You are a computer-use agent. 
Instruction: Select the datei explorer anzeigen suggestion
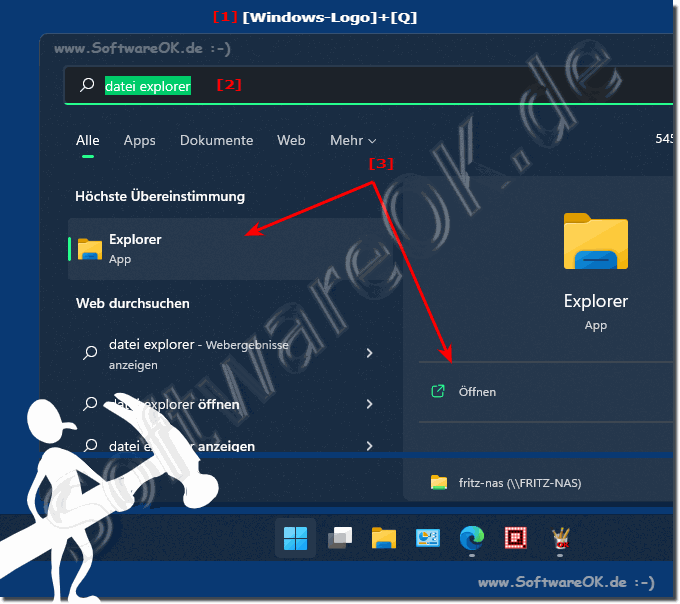click(228, 444)
